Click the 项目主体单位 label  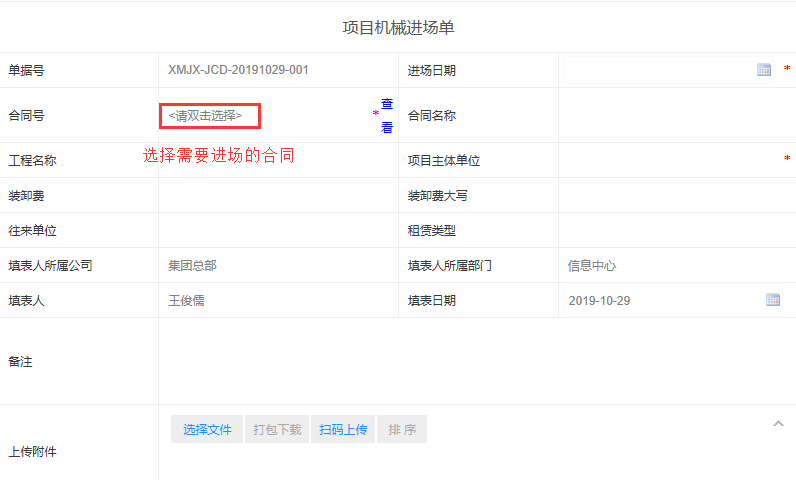(x=444, y=160)
